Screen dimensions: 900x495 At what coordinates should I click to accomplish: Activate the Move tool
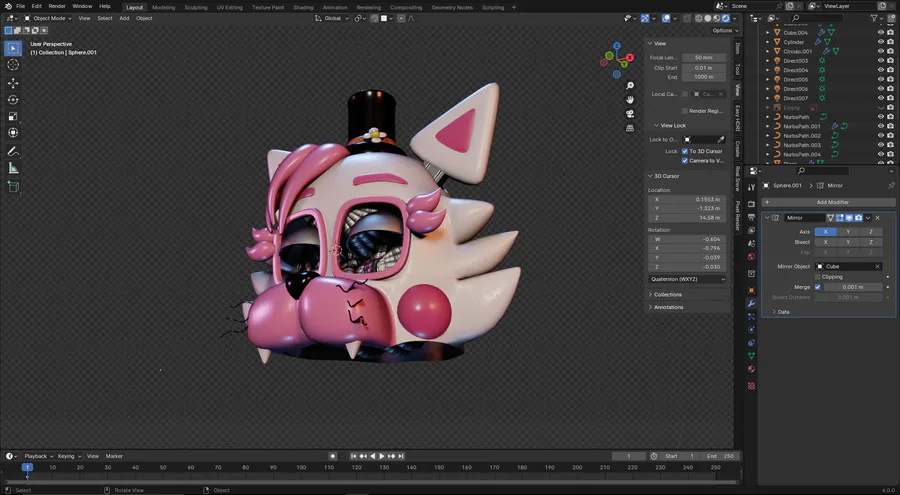pos(13,83)
